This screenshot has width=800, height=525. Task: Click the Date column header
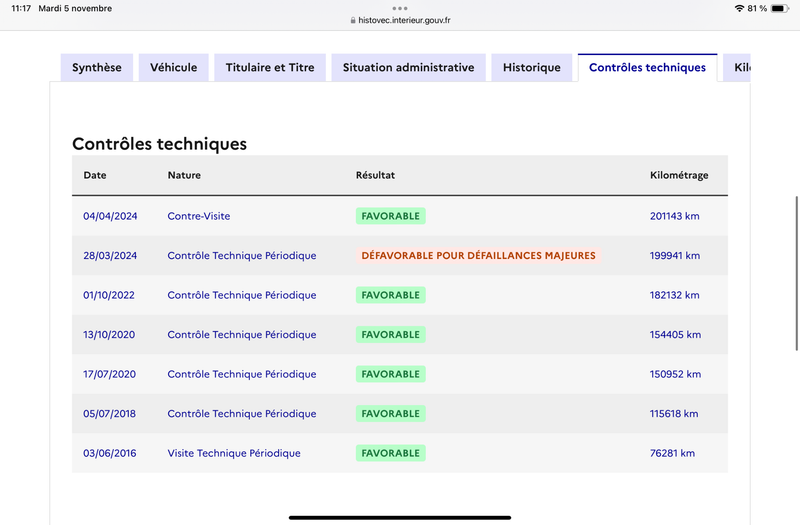[x=95, y=175]
